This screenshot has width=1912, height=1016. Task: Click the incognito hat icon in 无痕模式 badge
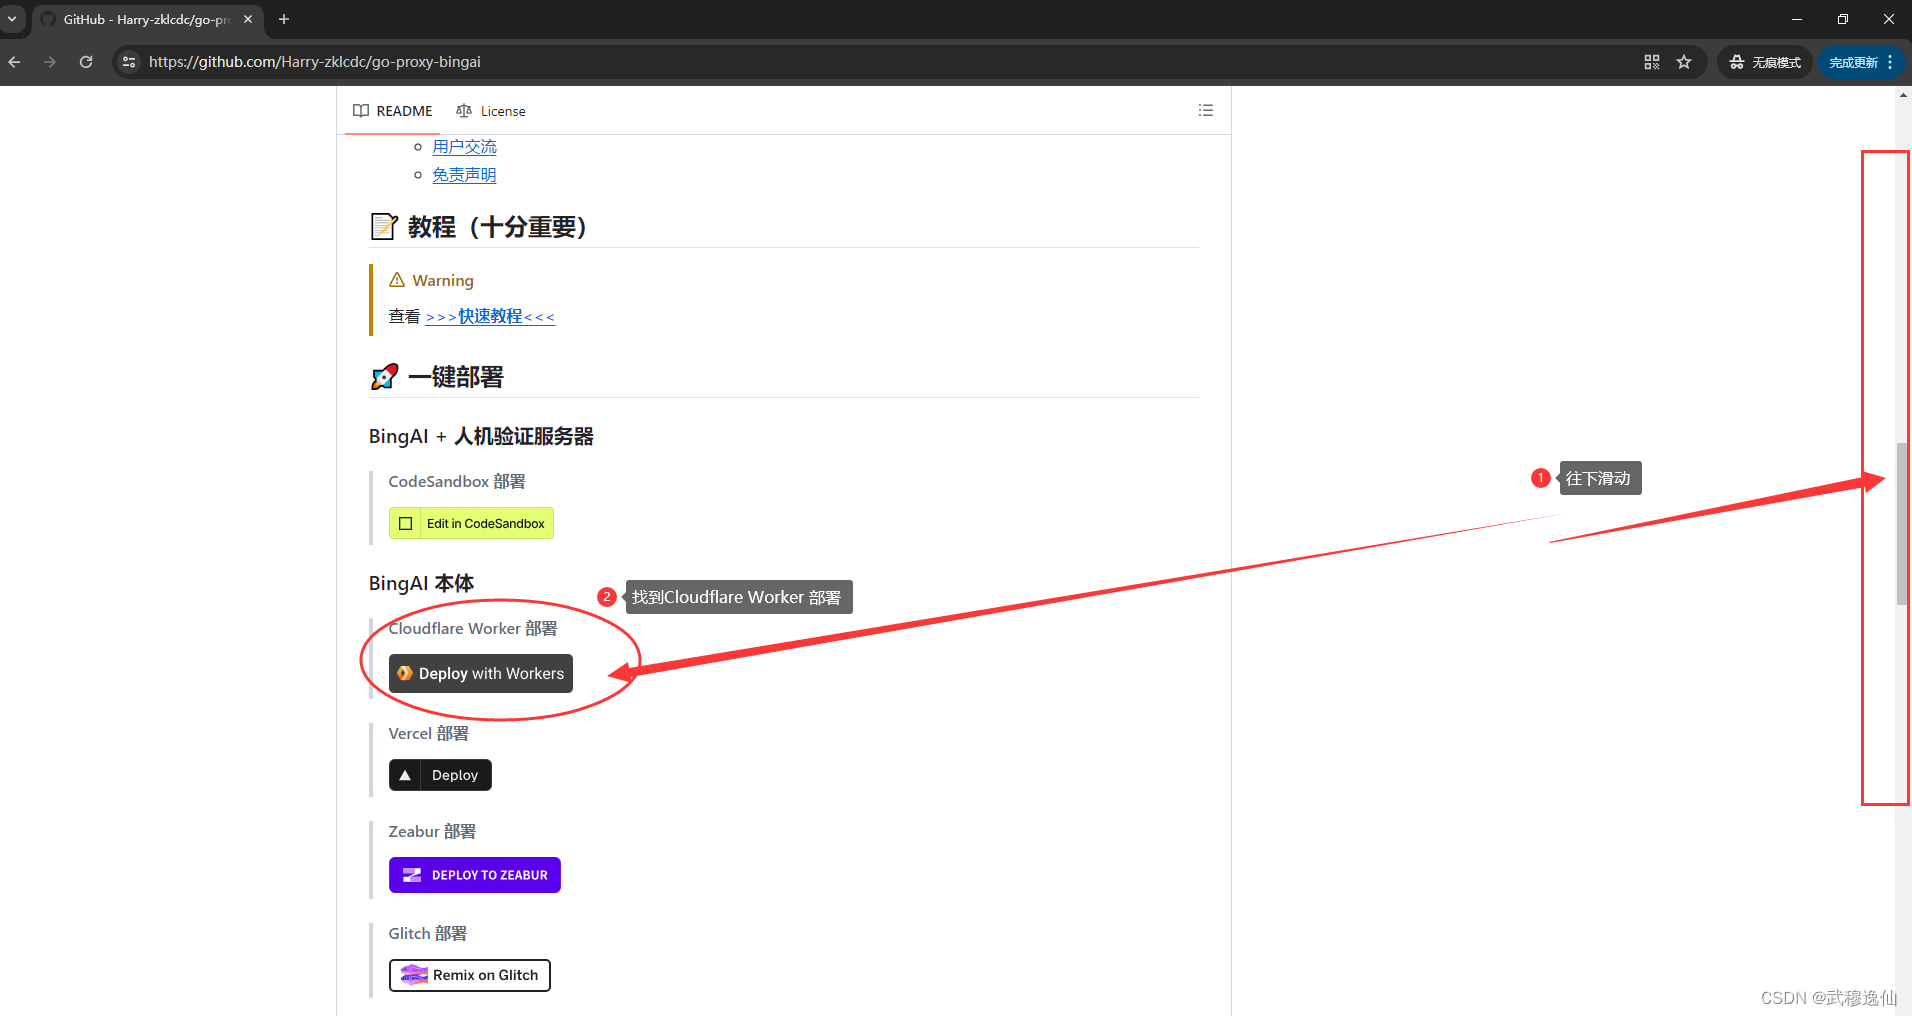click(1736, 62)
